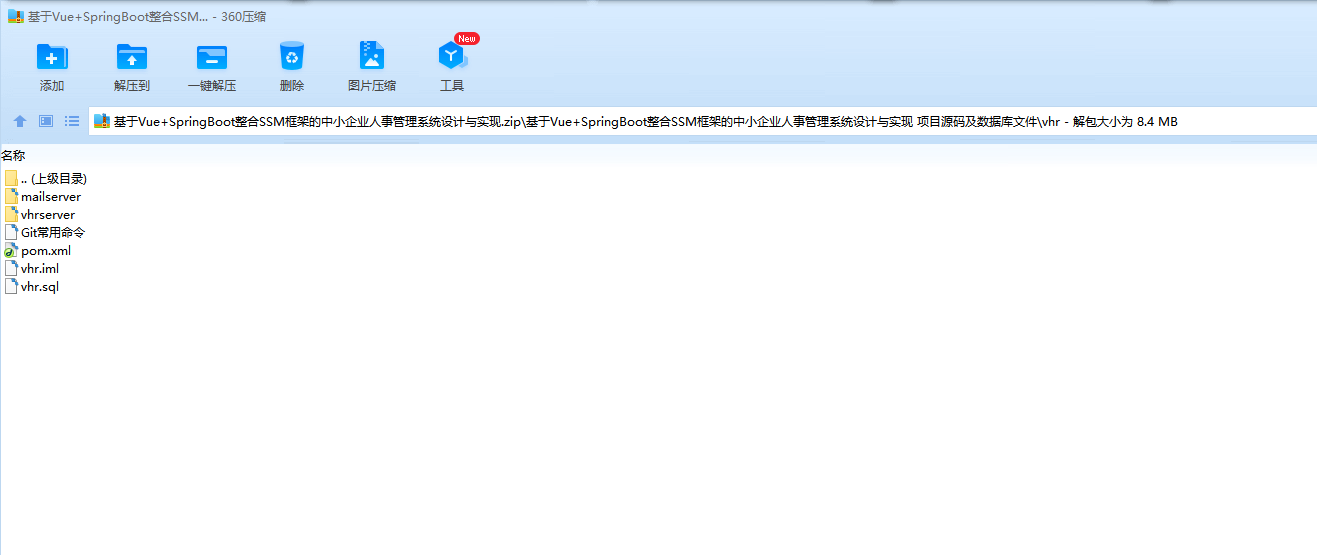The height and width of the screenshot is (555, 1317).
Task: Click the 360压缩 app icon in title bar
Action: 16,16
